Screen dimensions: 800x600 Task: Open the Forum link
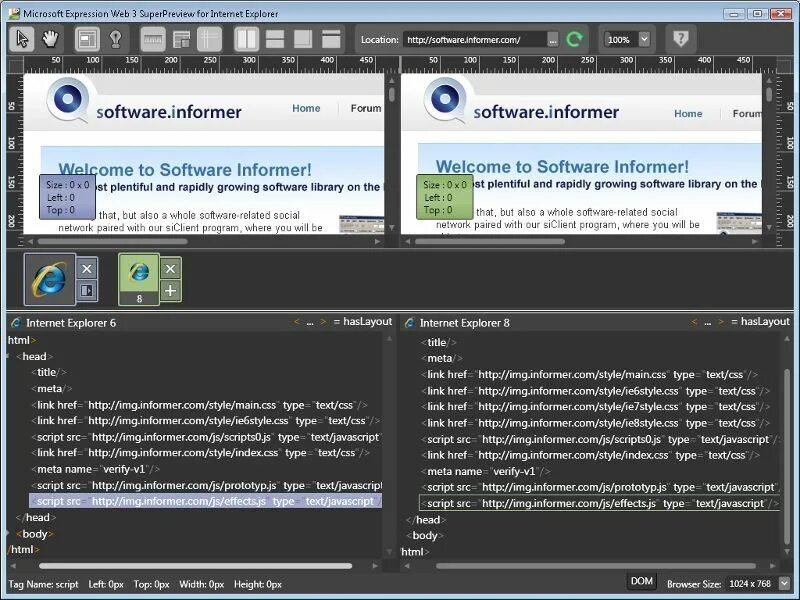click(x=366, y=108)
